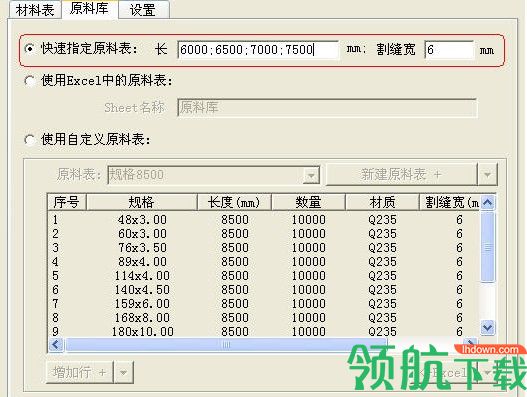Click the vertical scrollbar thumb

click(x=487, y=247)
